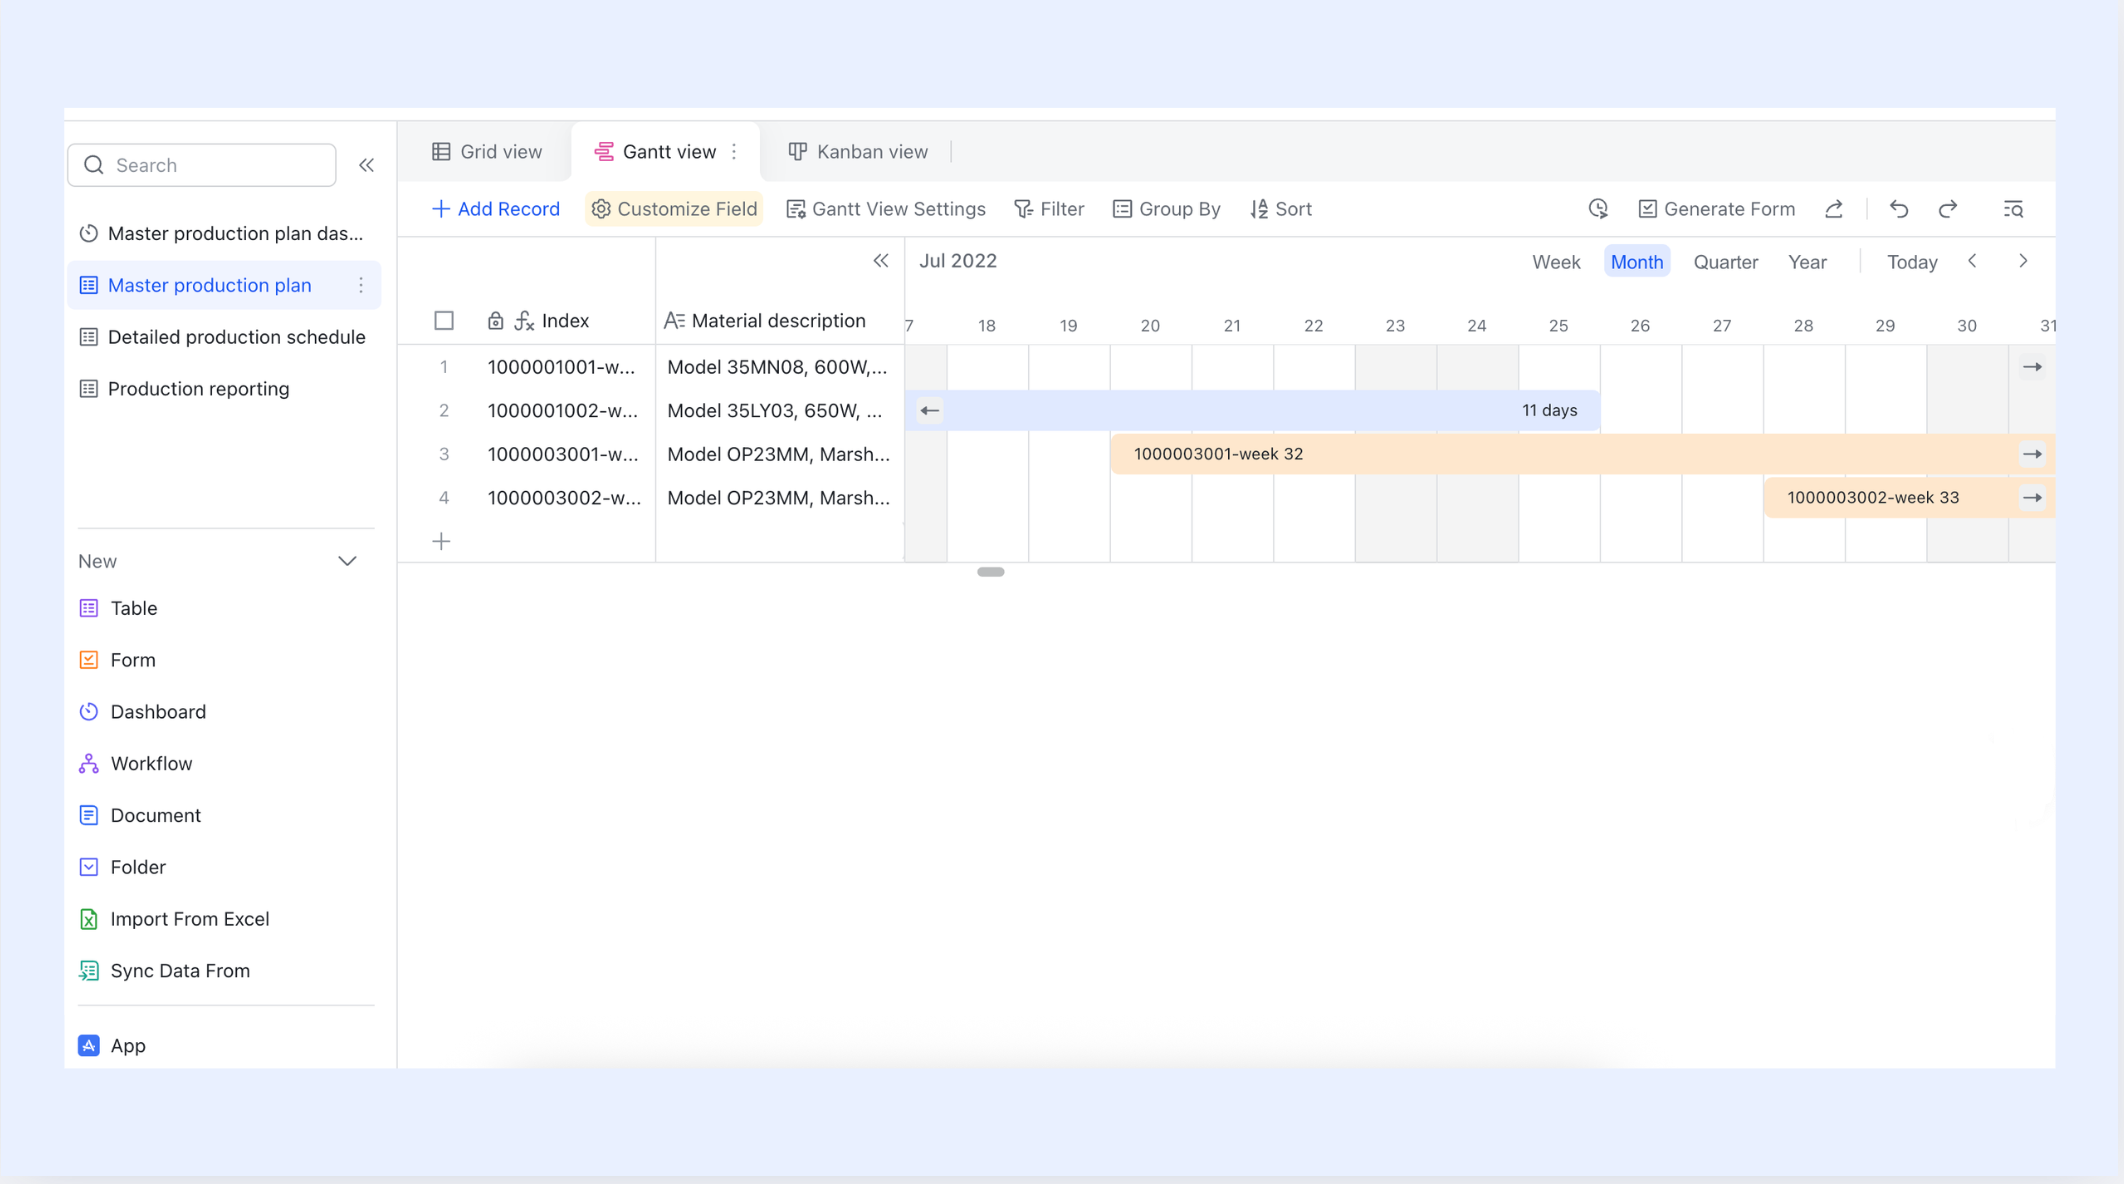Click the 1000003001-week 32 Gantt bar
The height and width of the screenshot is (1184, 2124).
tap(1583, 454)
